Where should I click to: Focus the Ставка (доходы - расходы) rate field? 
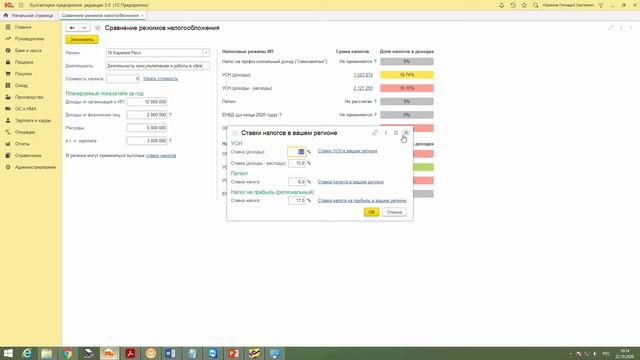297,163
